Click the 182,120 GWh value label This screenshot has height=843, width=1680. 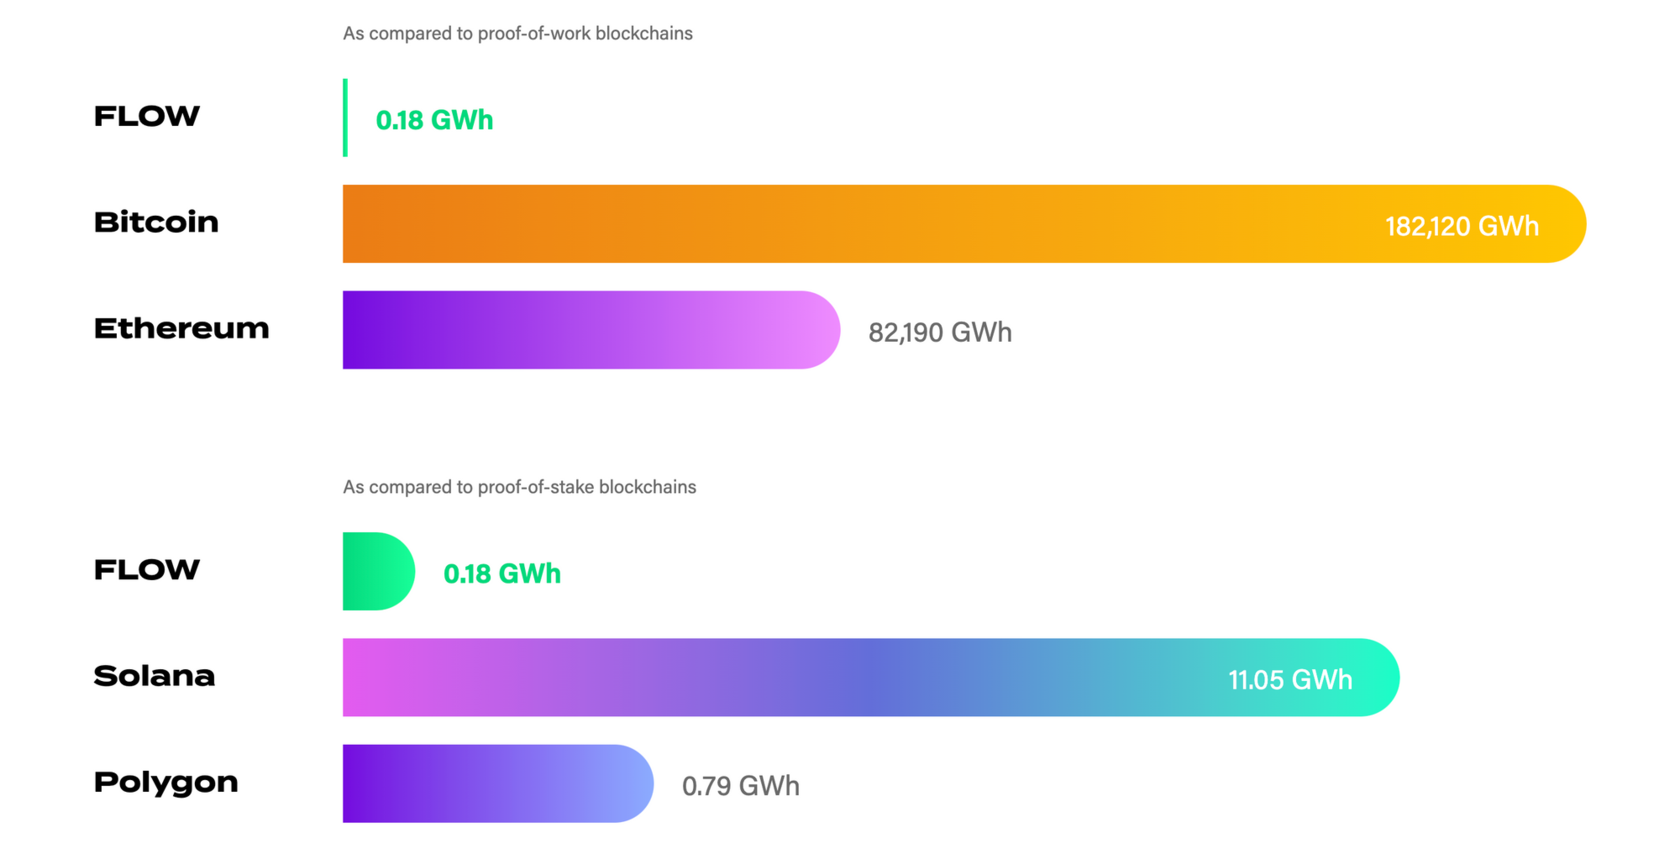pos(1461,227)
